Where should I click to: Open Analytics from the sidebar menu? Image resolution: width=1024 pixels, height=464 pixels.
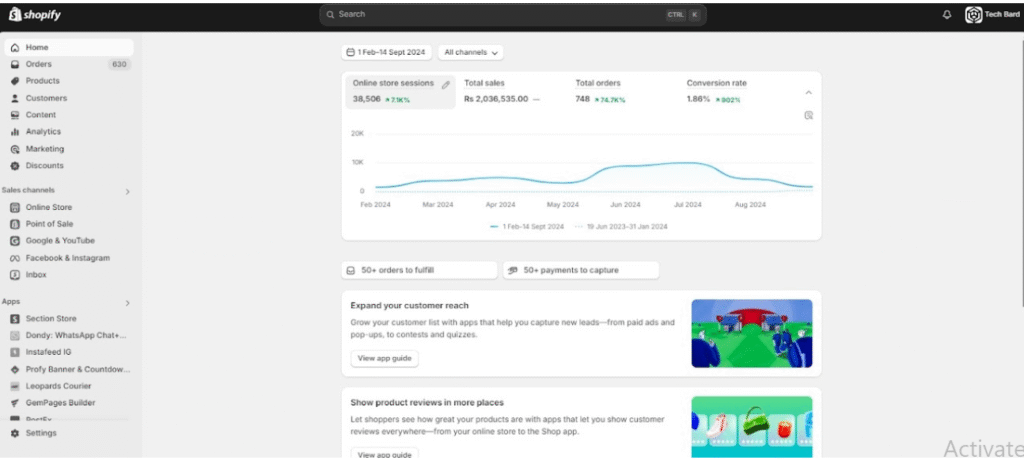[x=43, y=132]
